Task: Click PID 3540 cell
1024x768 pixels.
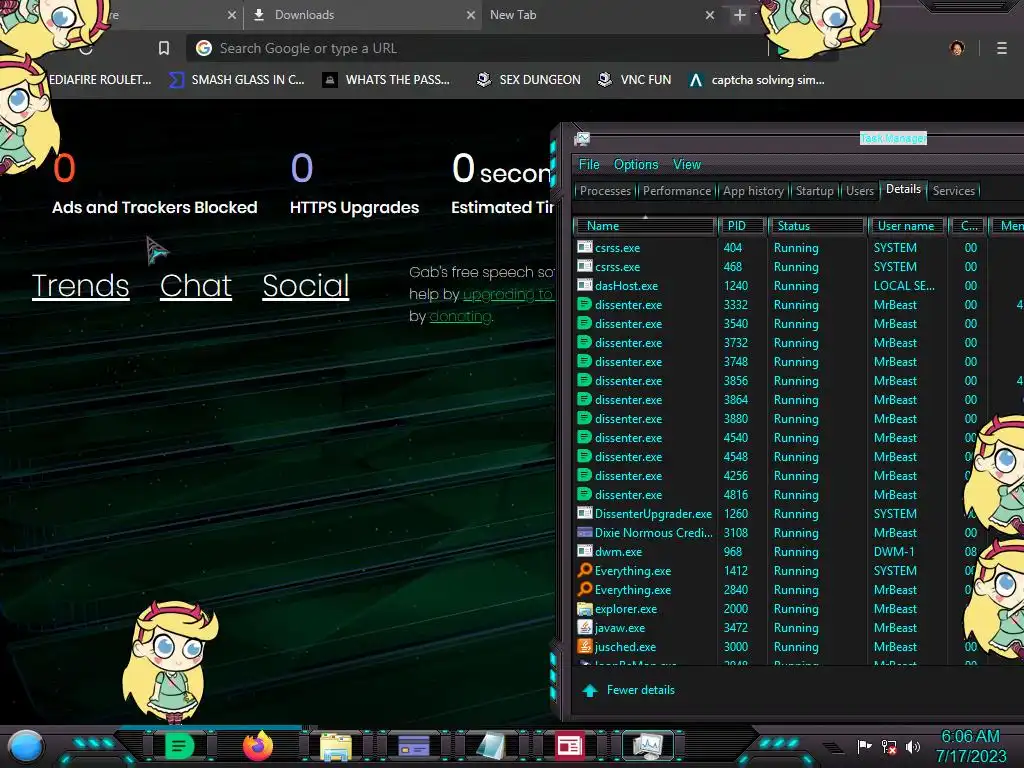Action: point(735,324)
